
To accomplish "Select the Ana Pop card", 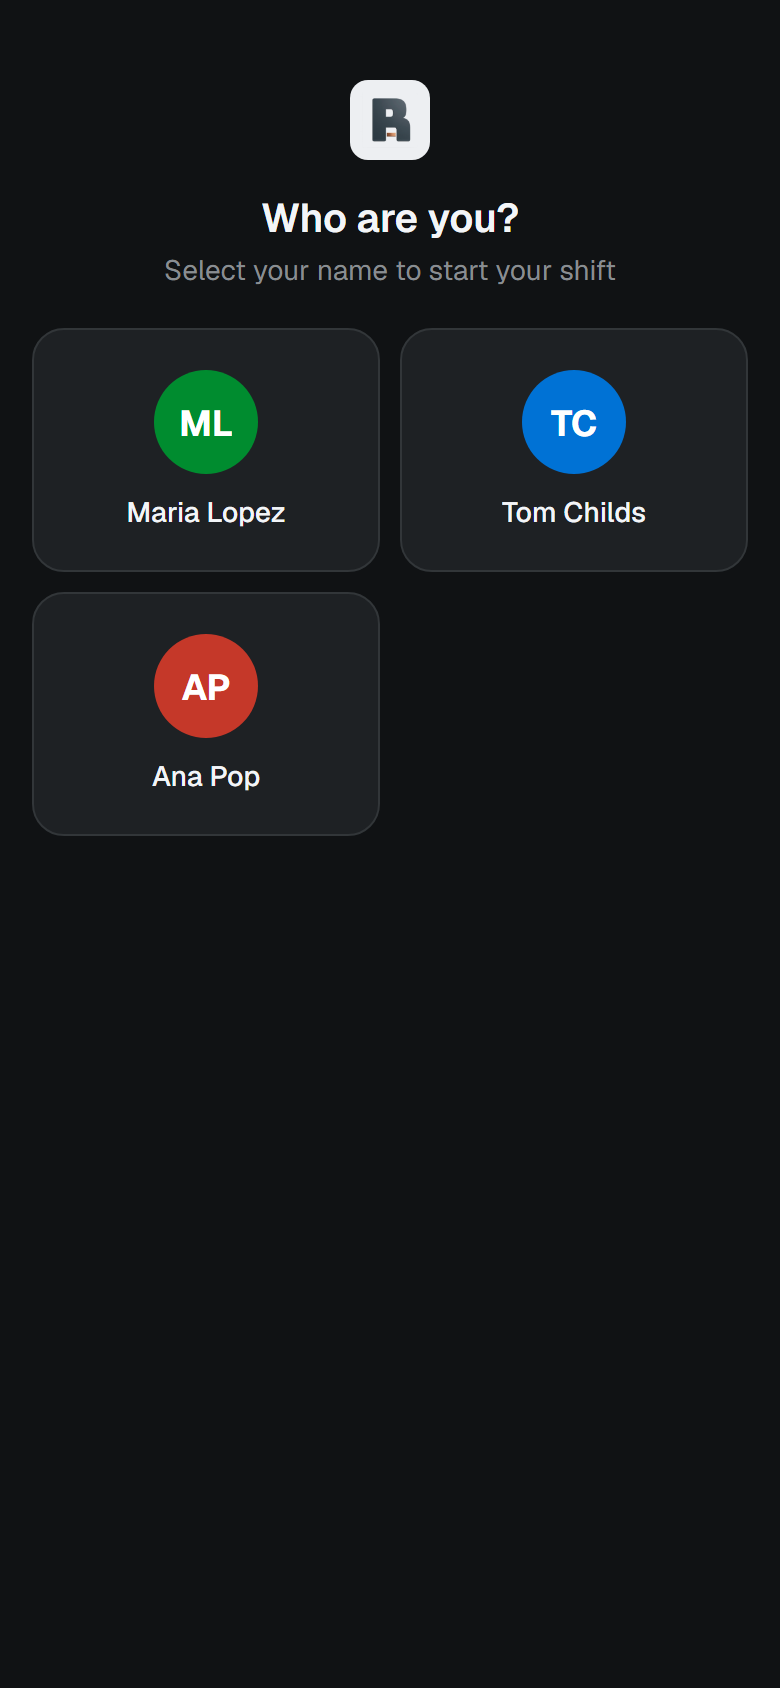I will (x=206, y=714).
